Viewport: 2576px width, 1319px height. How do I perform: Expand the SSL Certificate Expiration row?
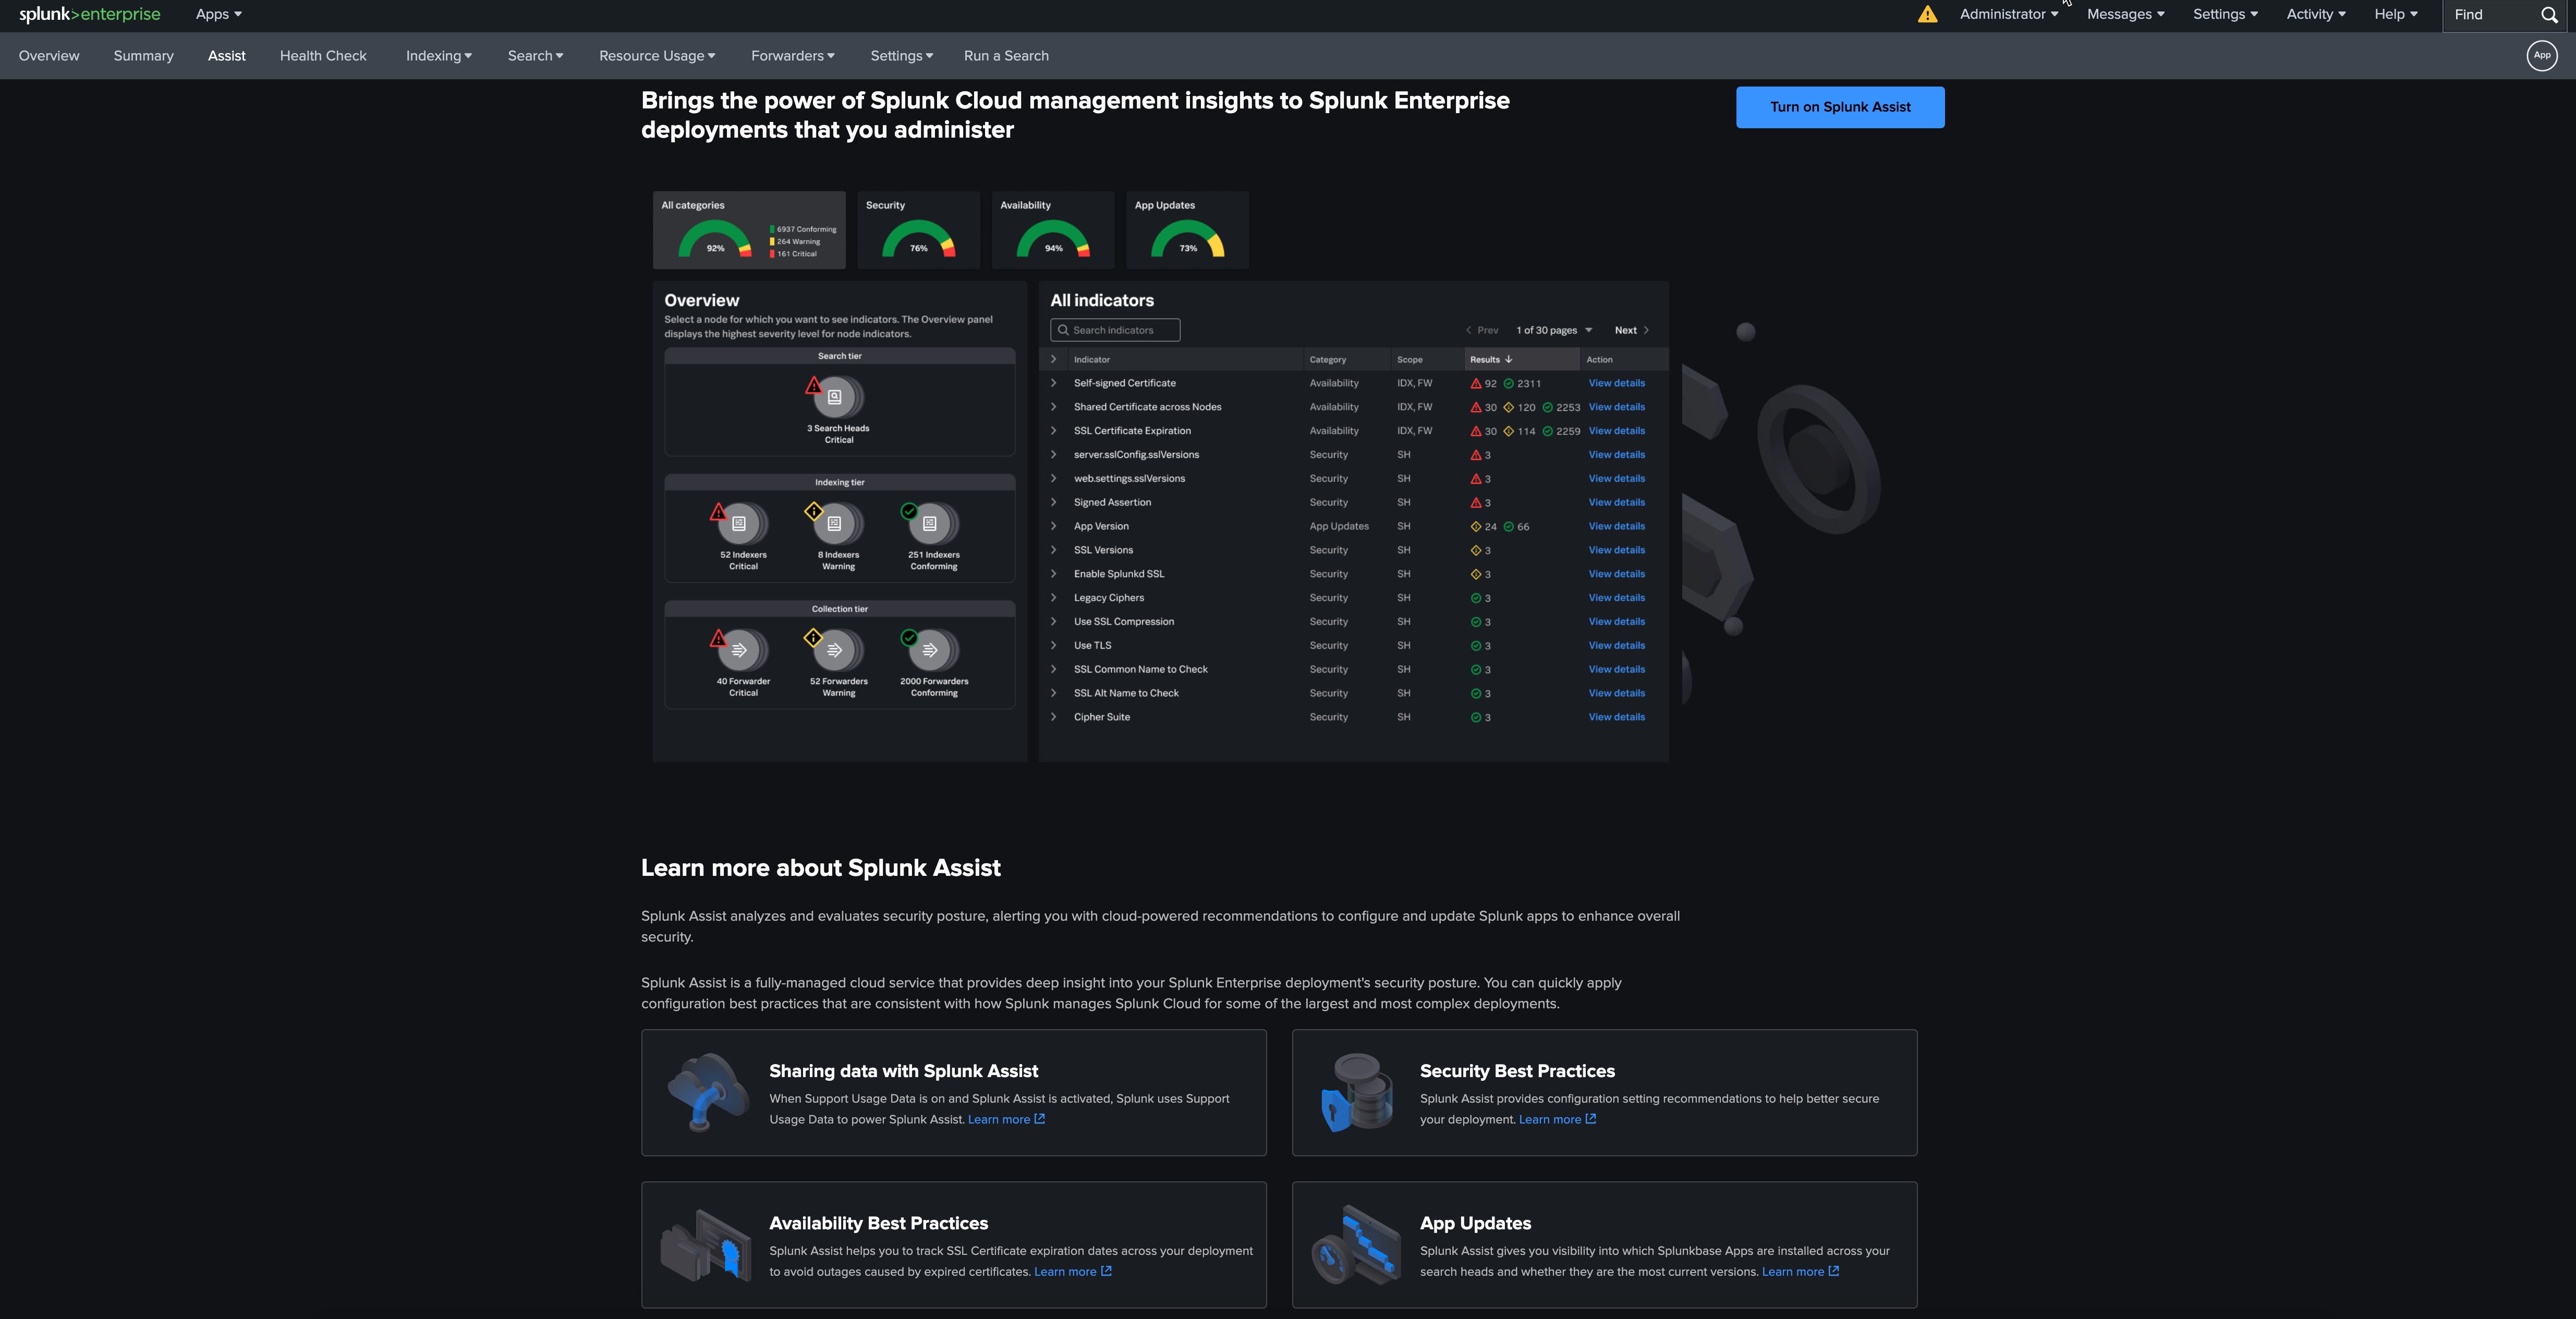coord(1053,431)
